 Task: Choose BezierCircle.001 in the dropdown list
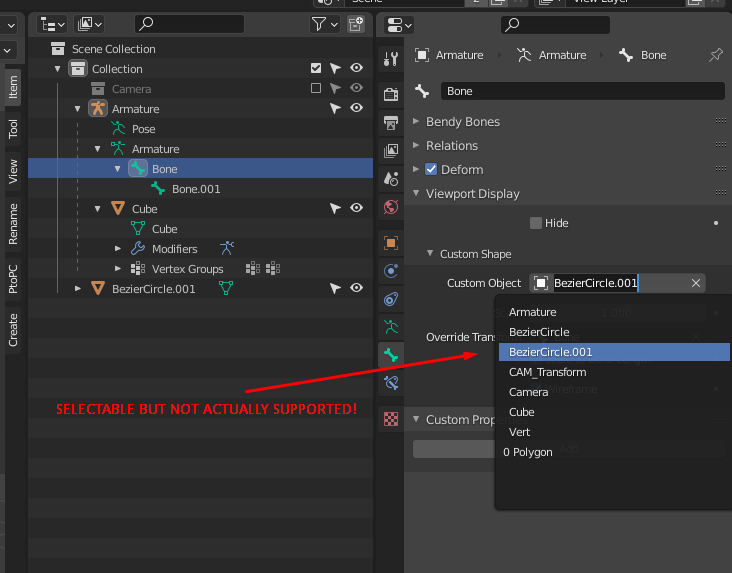[614, 352]
